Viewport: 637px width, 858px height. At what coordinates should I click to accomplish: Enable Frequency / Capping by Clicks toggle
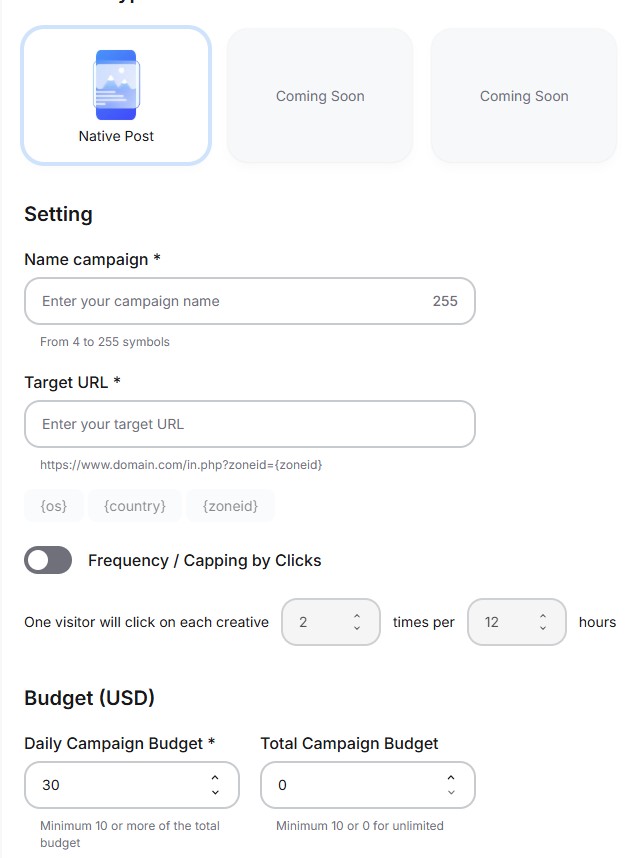click(48, 560)
